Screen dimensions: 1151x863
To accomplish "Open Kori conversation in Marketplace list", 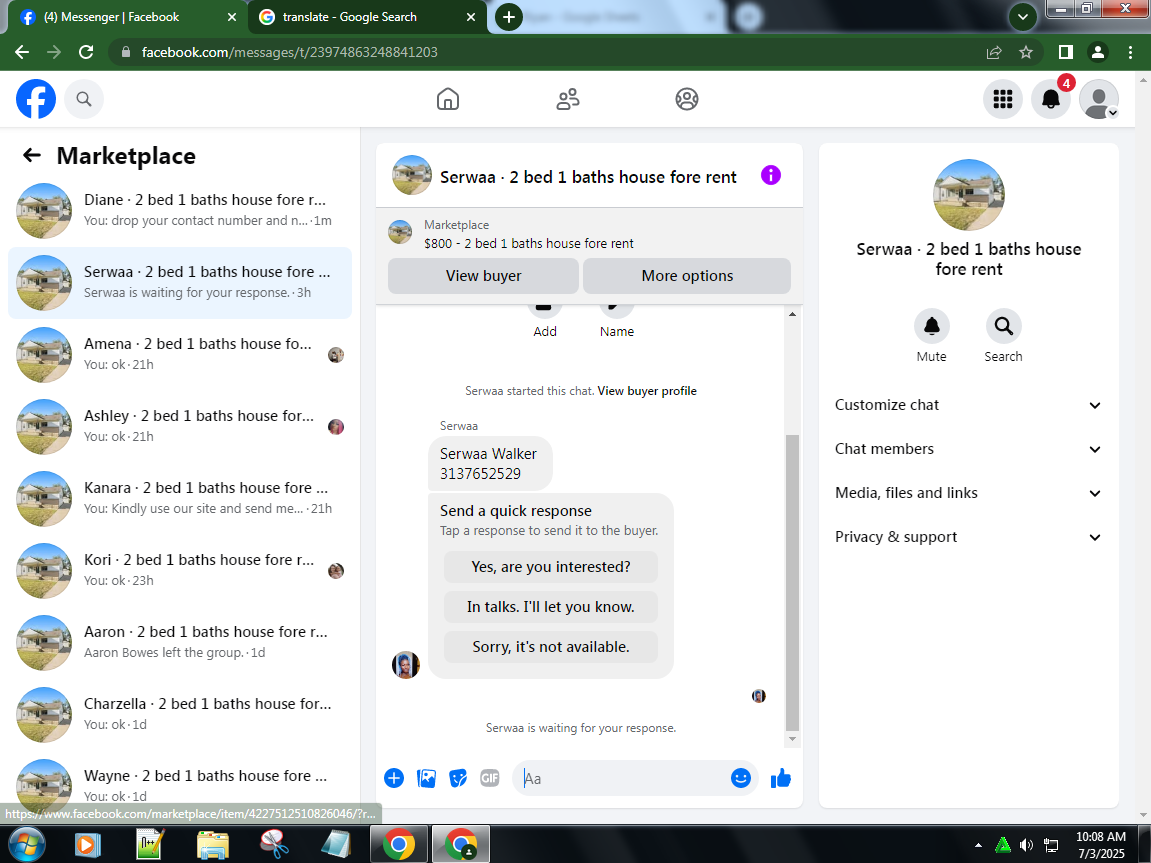I will (x=180, y=570).
